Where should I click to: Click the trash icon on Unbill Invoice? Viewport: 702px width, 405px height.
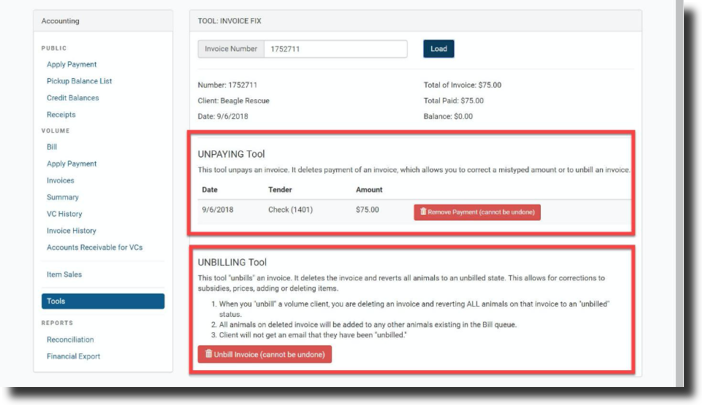(208, 354)
